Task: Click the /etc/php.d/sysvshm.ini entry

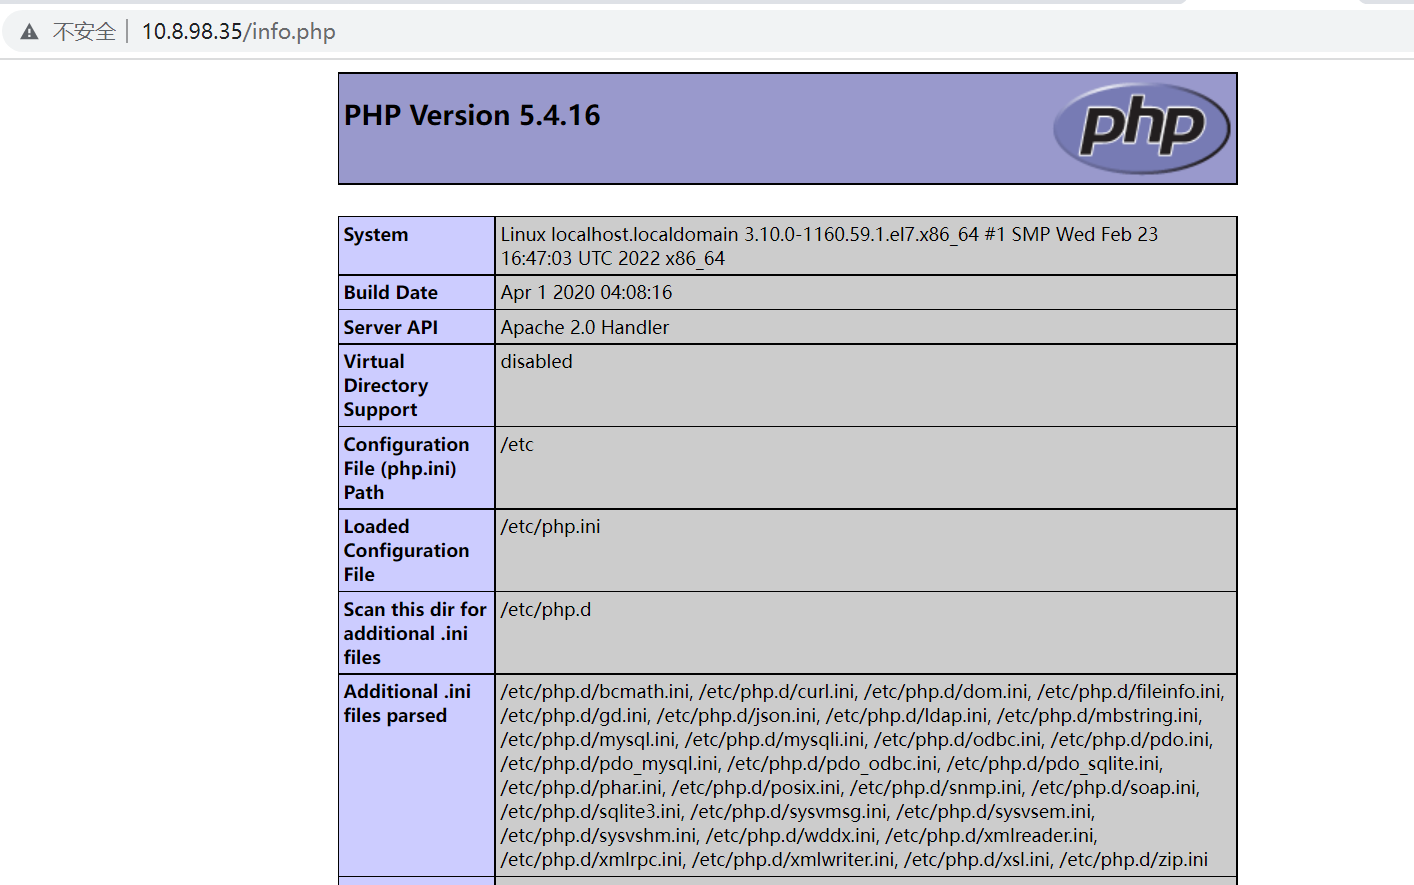Action: click(x=599, y=836)
